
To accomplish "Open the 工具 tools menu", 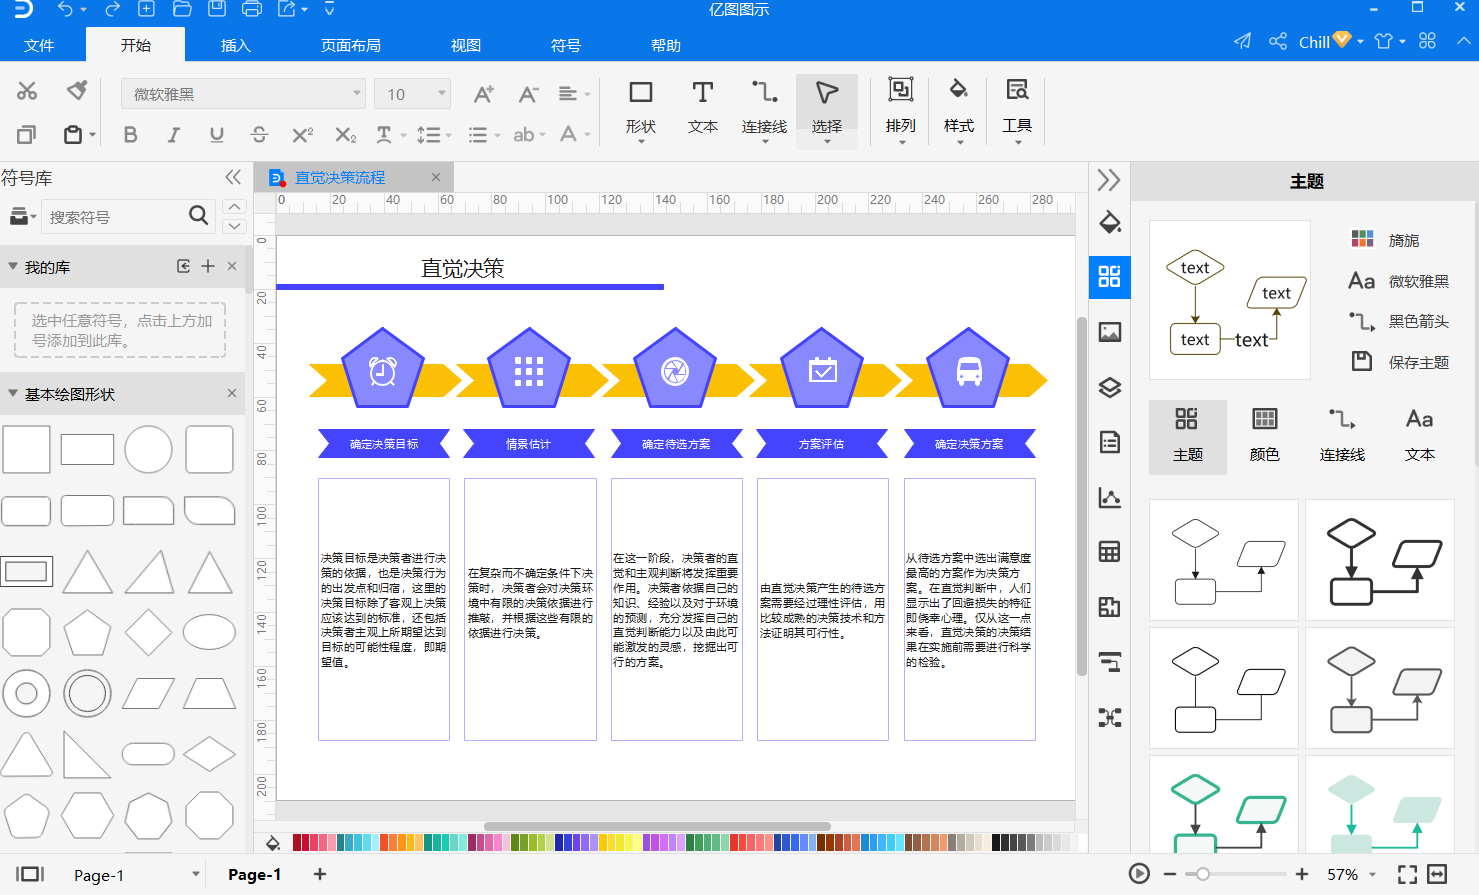I will [x=1017, y=109].
